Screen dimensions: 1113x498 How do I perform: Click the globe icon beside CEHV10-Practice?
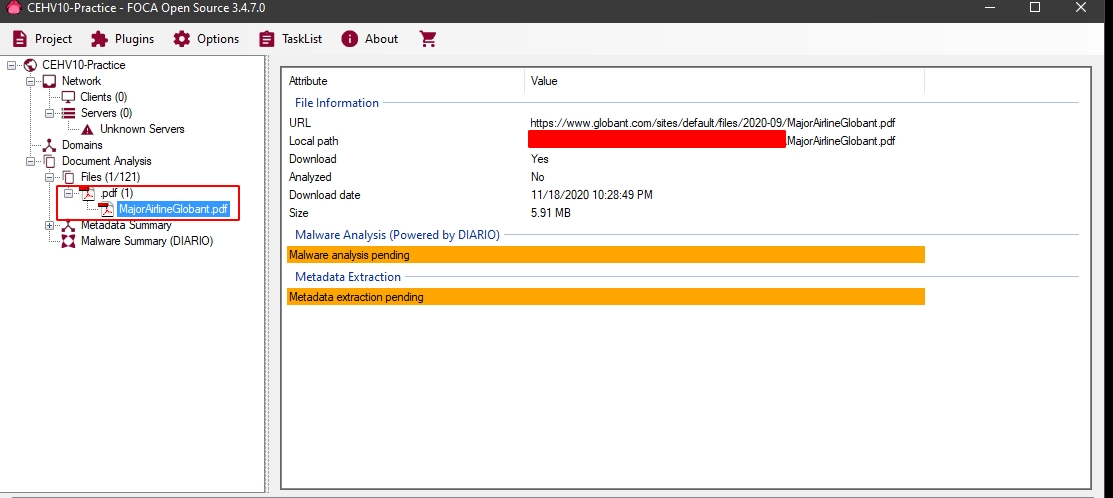30,65
